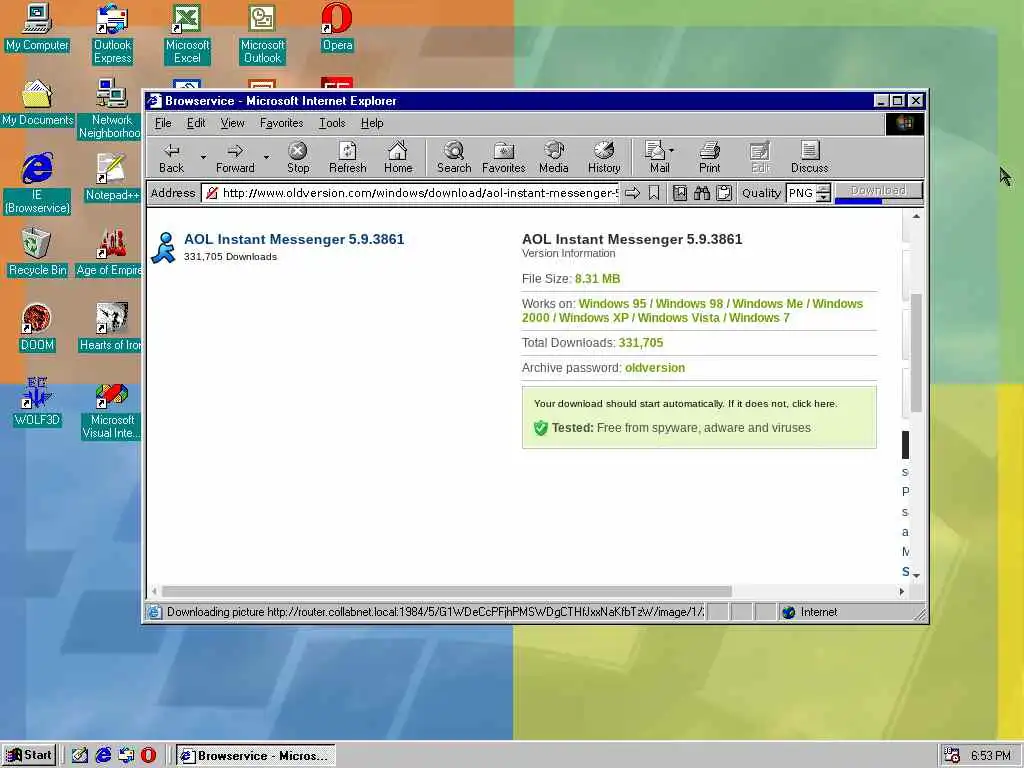
Task: Print the current page
Action: (709, 158)
